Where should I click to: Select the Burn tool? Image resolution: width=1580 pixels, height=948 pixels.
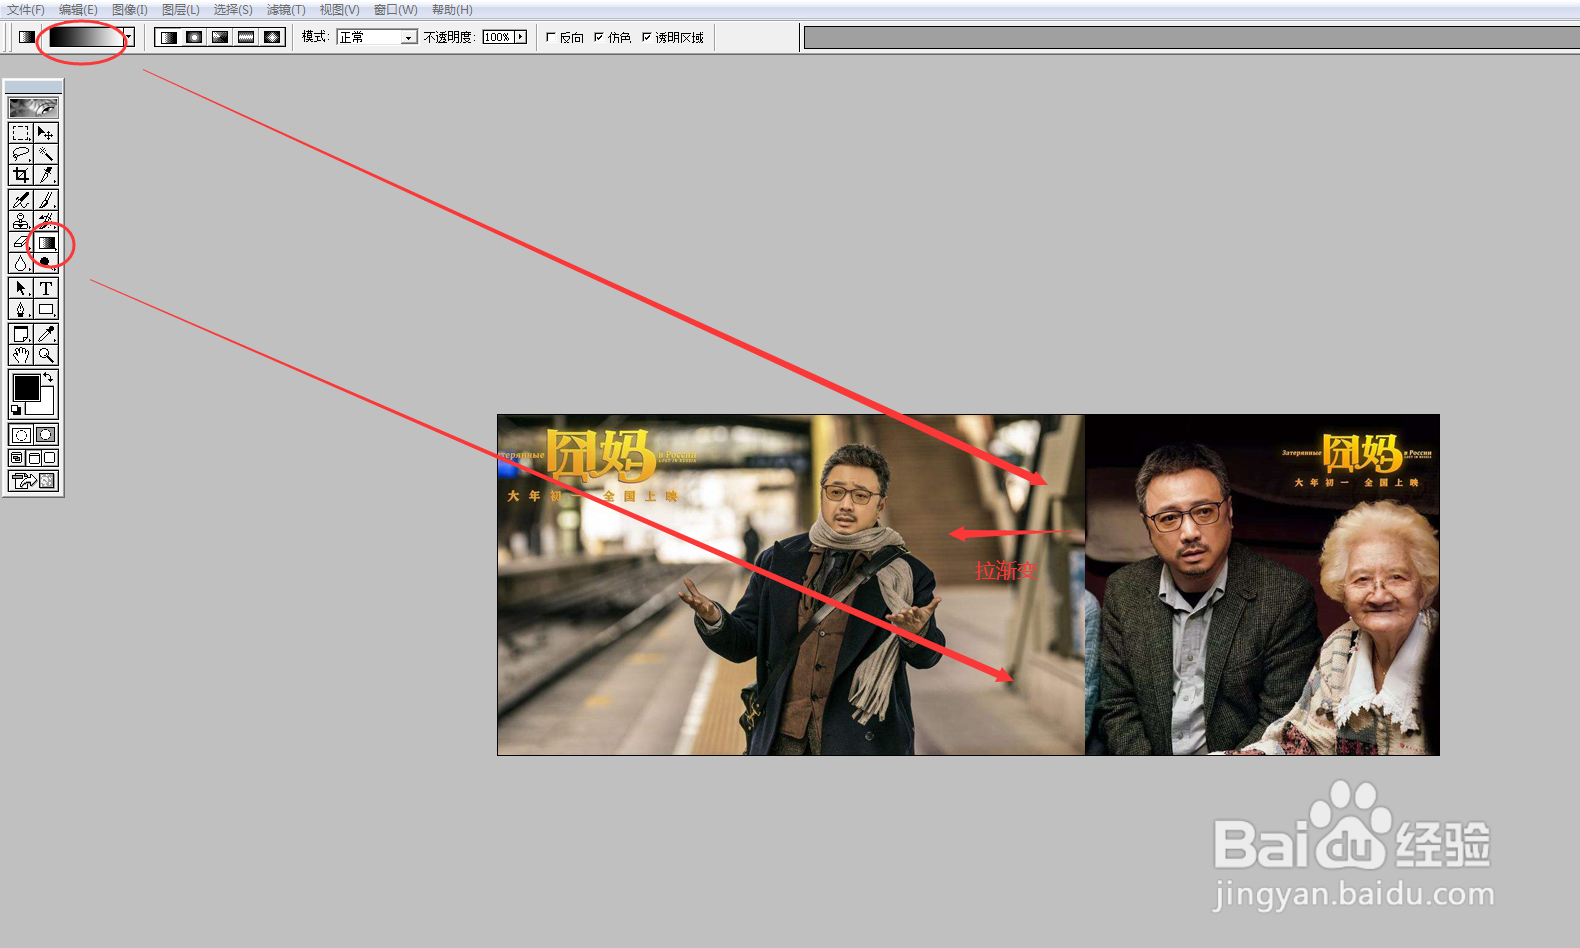[x=46, y=263]
